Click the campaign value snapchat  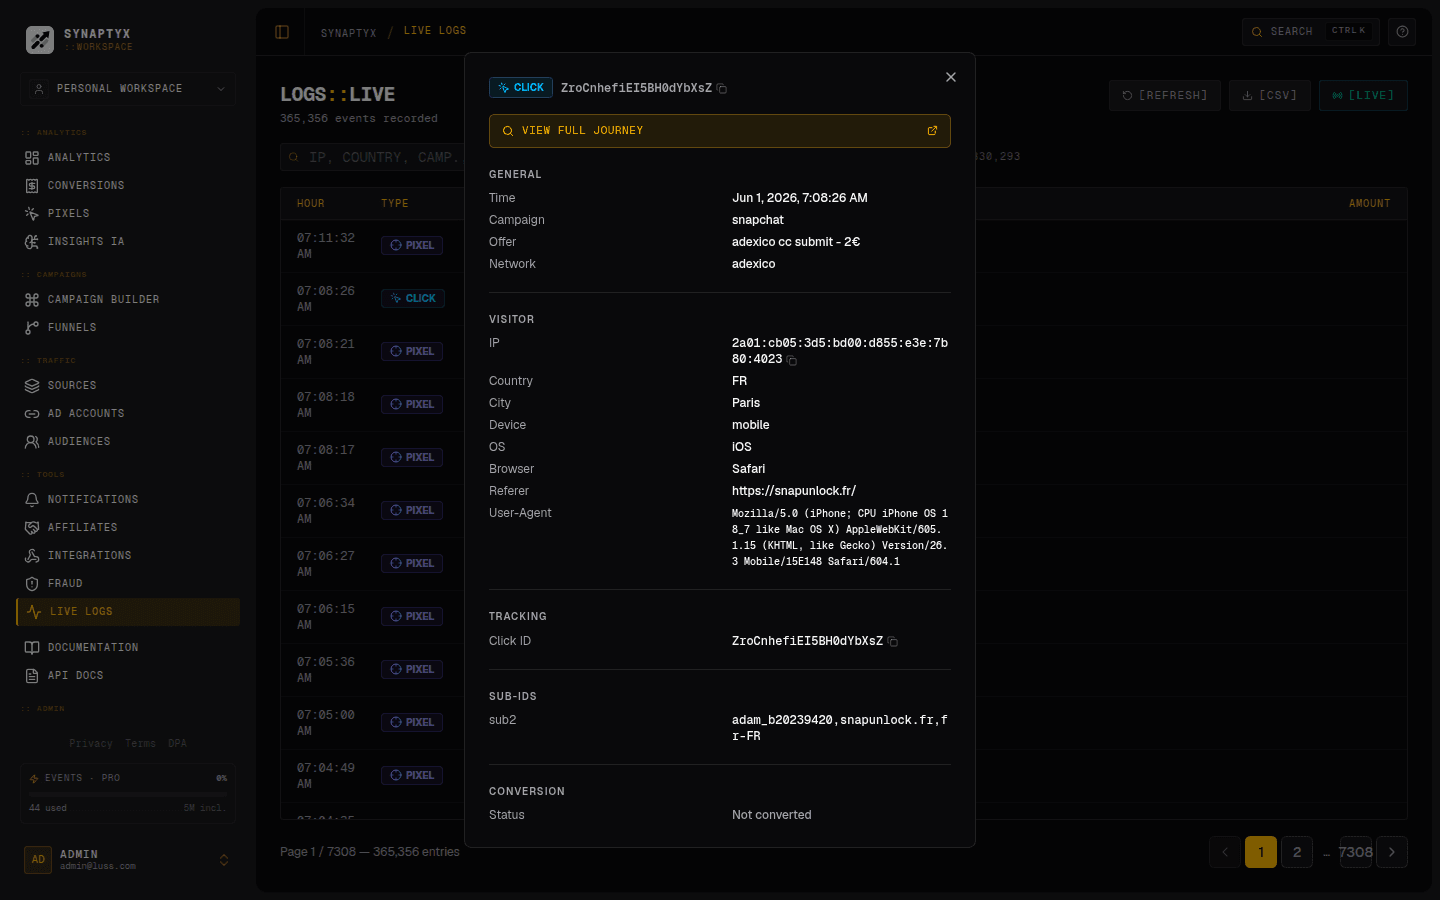758,220
